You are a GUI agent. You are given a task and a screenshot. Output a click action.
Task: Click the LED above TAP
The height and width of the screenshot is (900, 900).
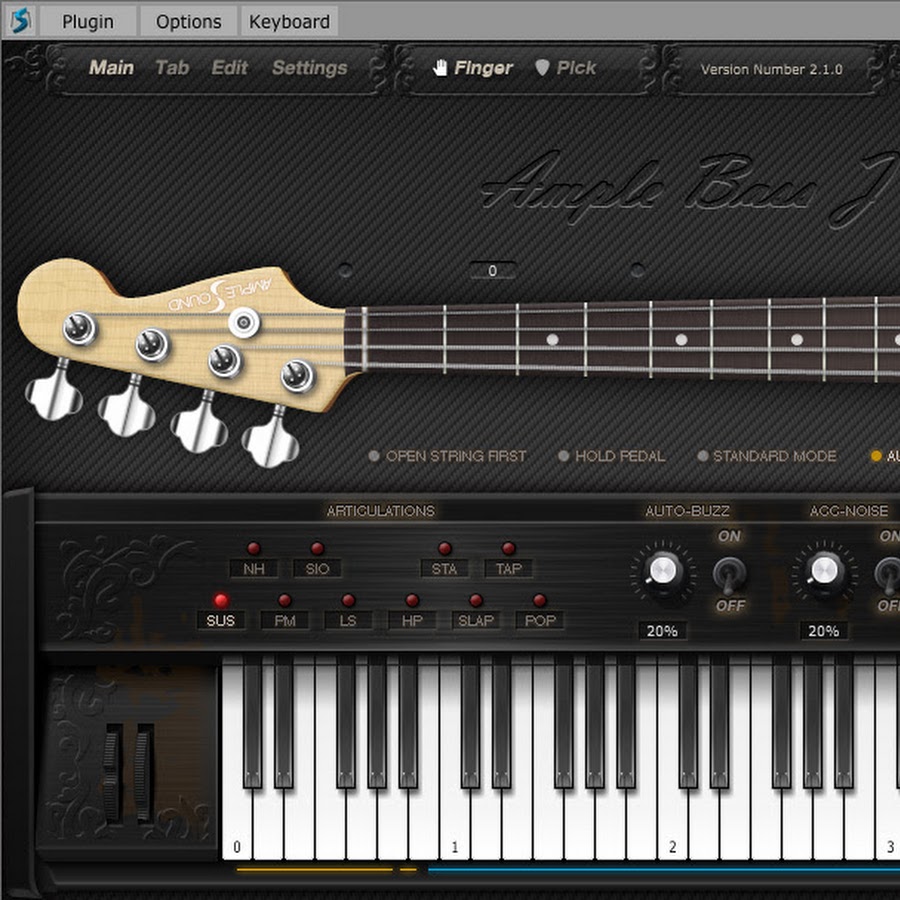(509, 548)
